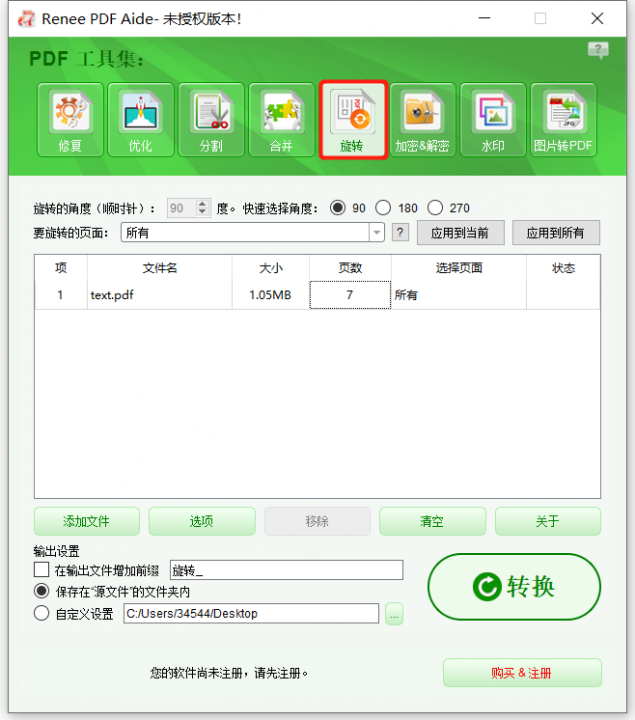The image size is (635, 720).
Task: Open the folder browse '...' button
Action: pos(394,614)
